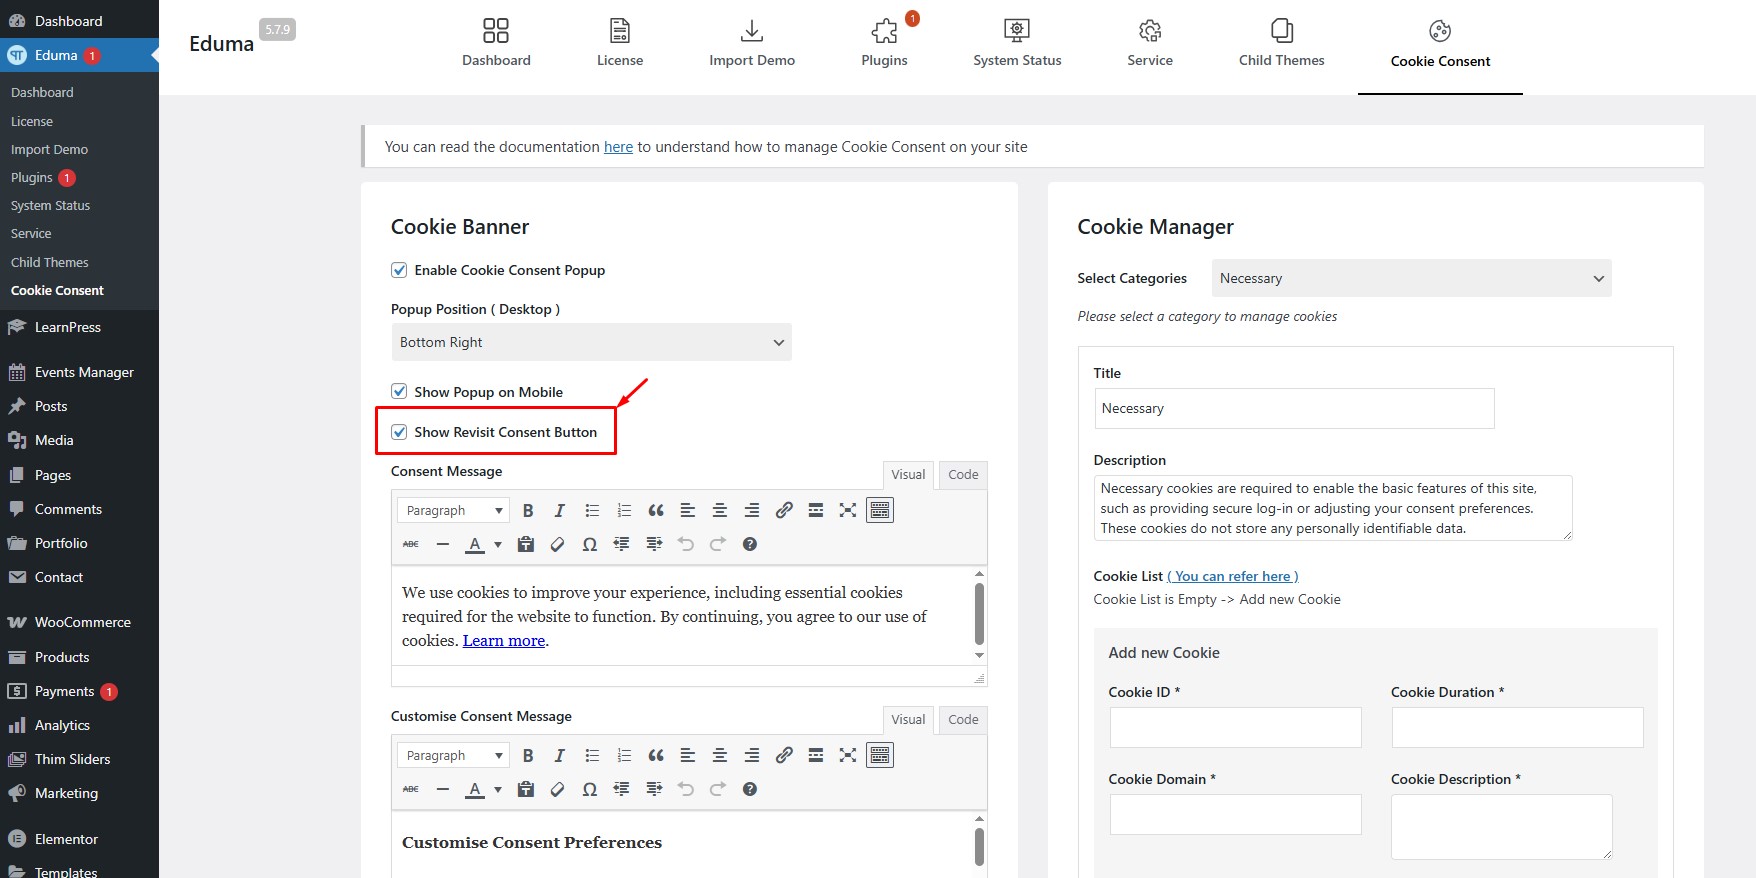
Task: Click Bold icon in Consent Message editor
Action: point(528,511)
